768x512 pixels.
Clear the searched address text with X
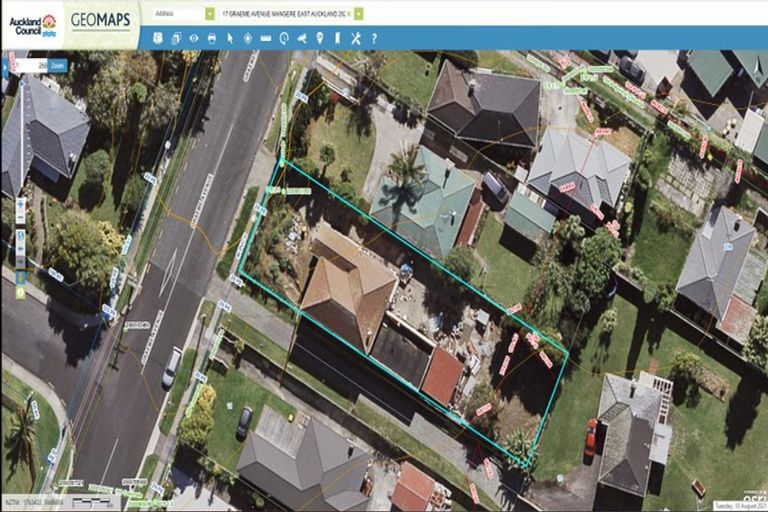coord(349,14)
